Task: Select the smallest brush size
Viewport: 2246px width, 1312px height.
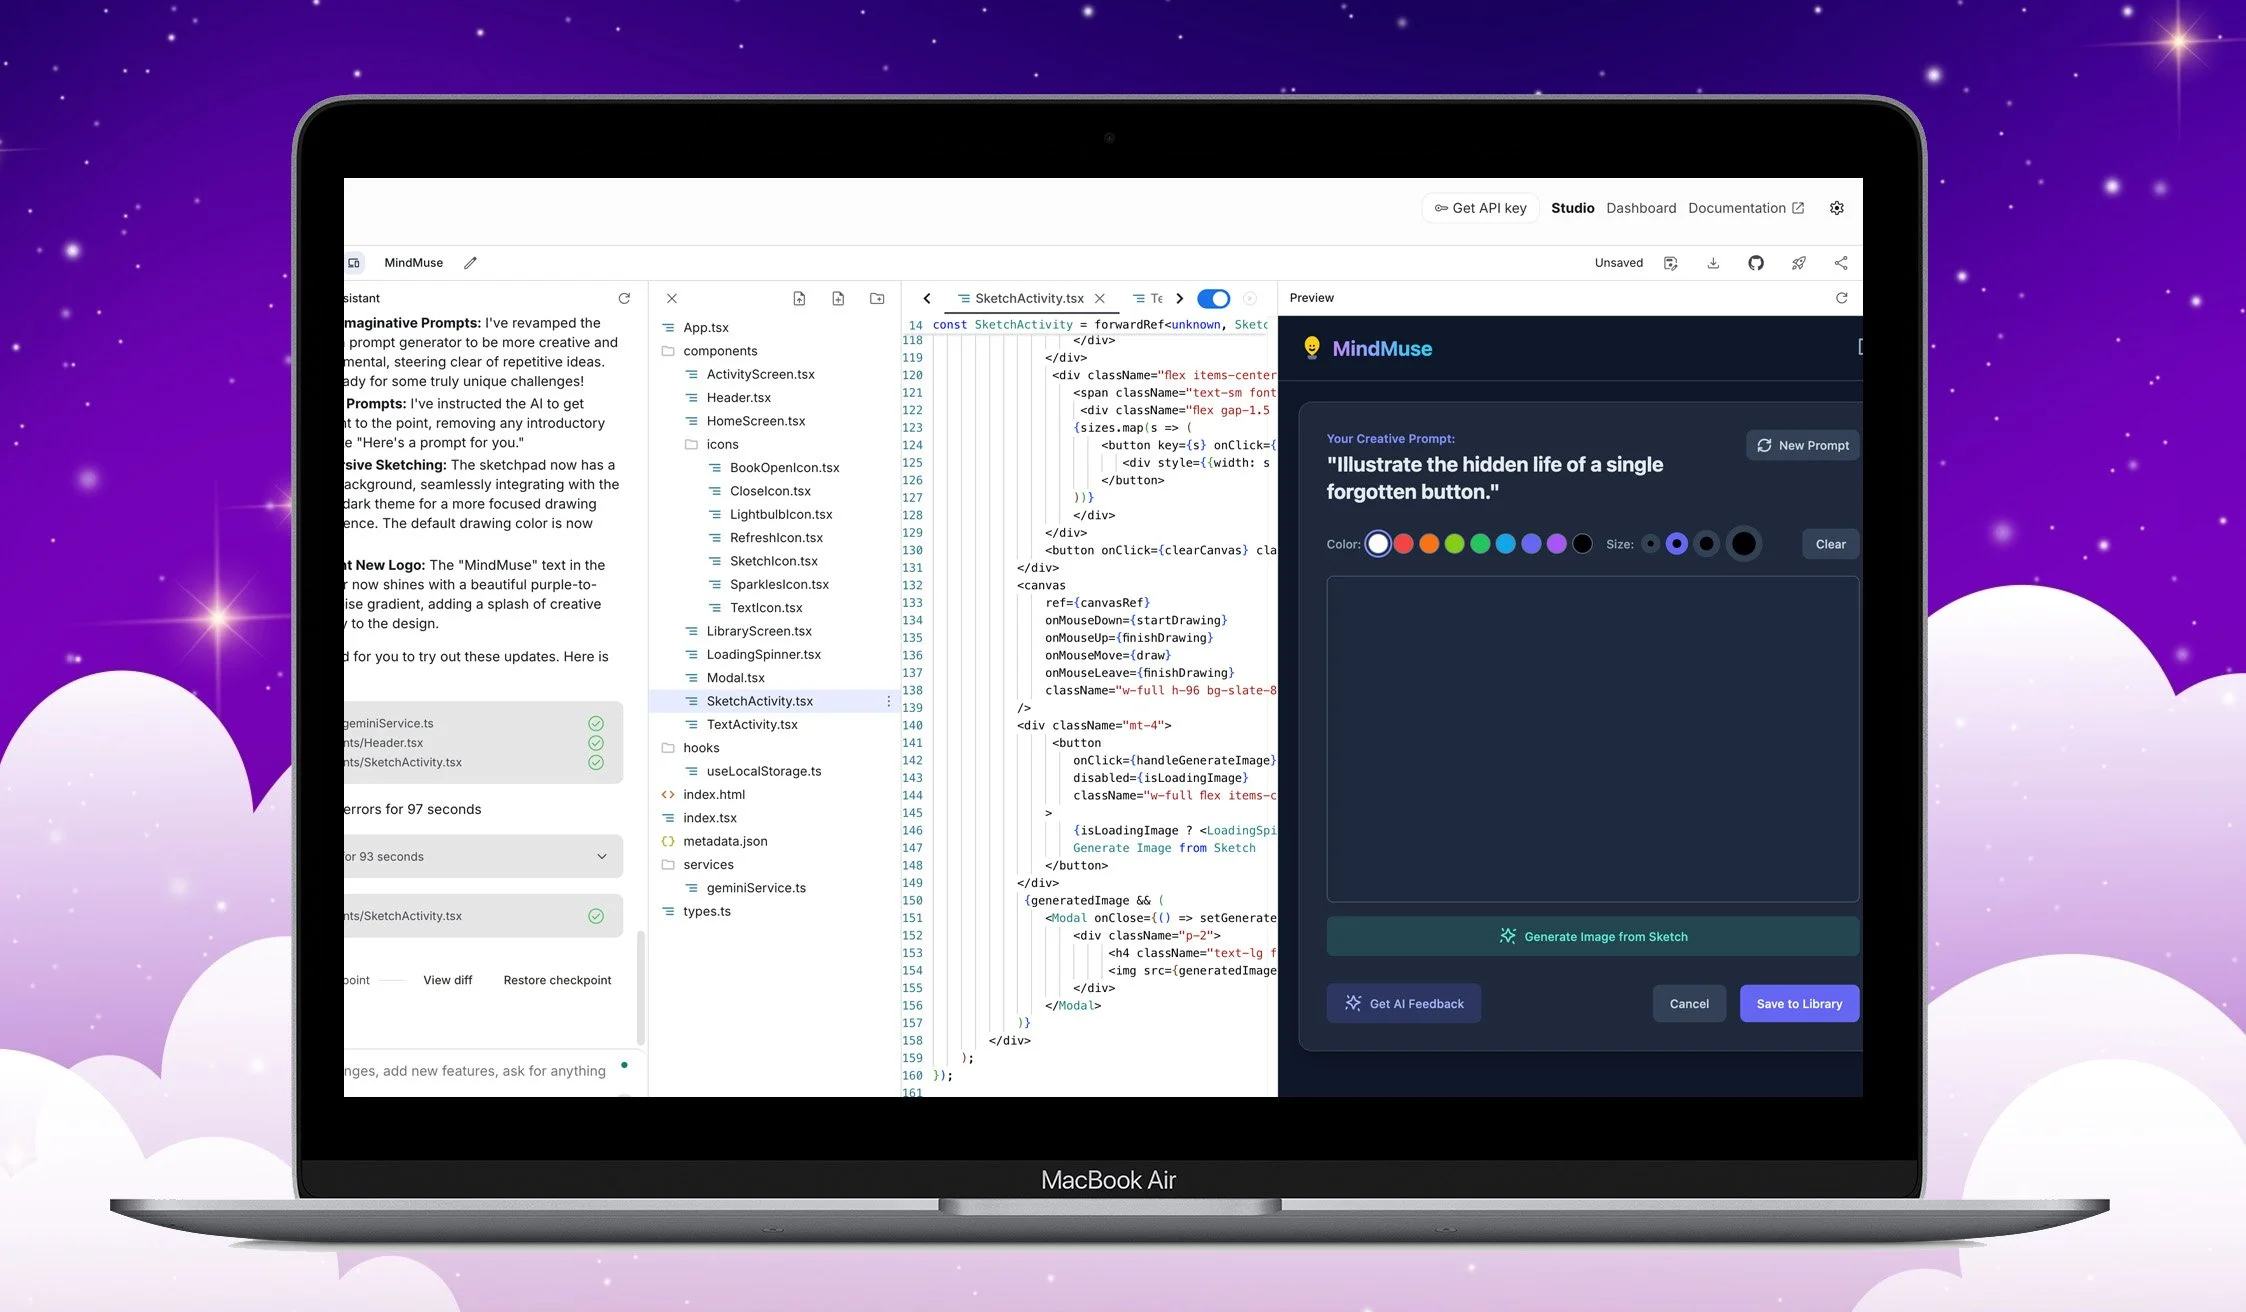Action: tap(1650, 544)
